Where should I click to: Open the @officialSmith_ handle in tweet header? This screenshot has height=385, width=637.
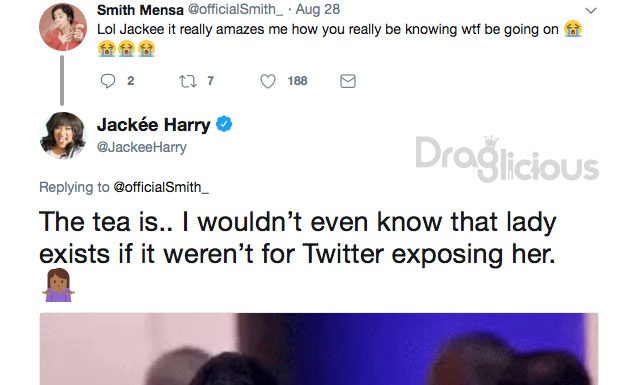(235, 9)
